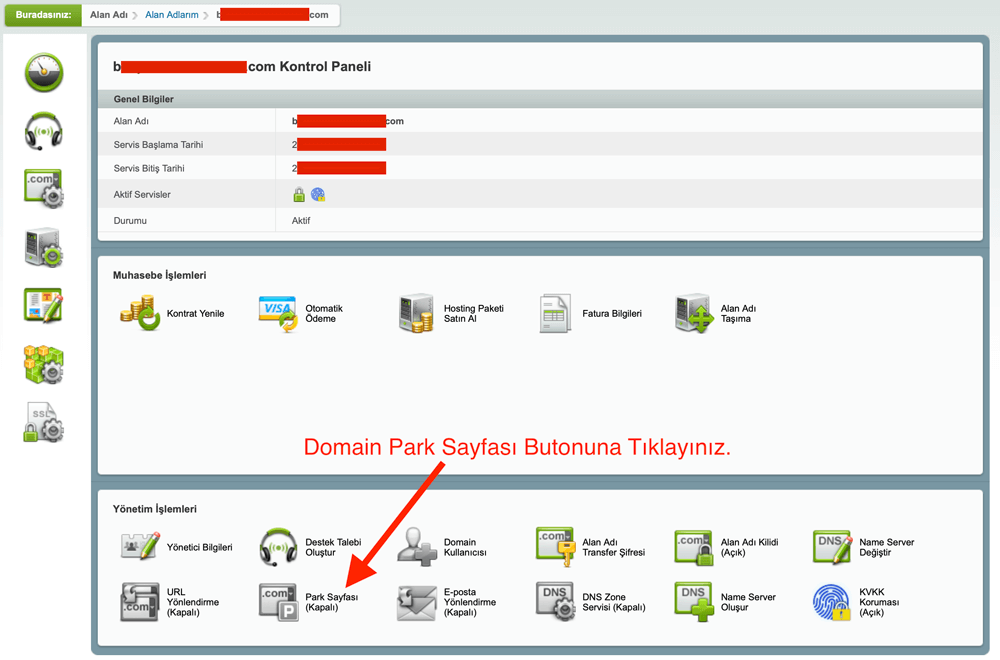Open the Destek Talebi Oluştur link
1000x660 pixels.
[x=333, y=547]
